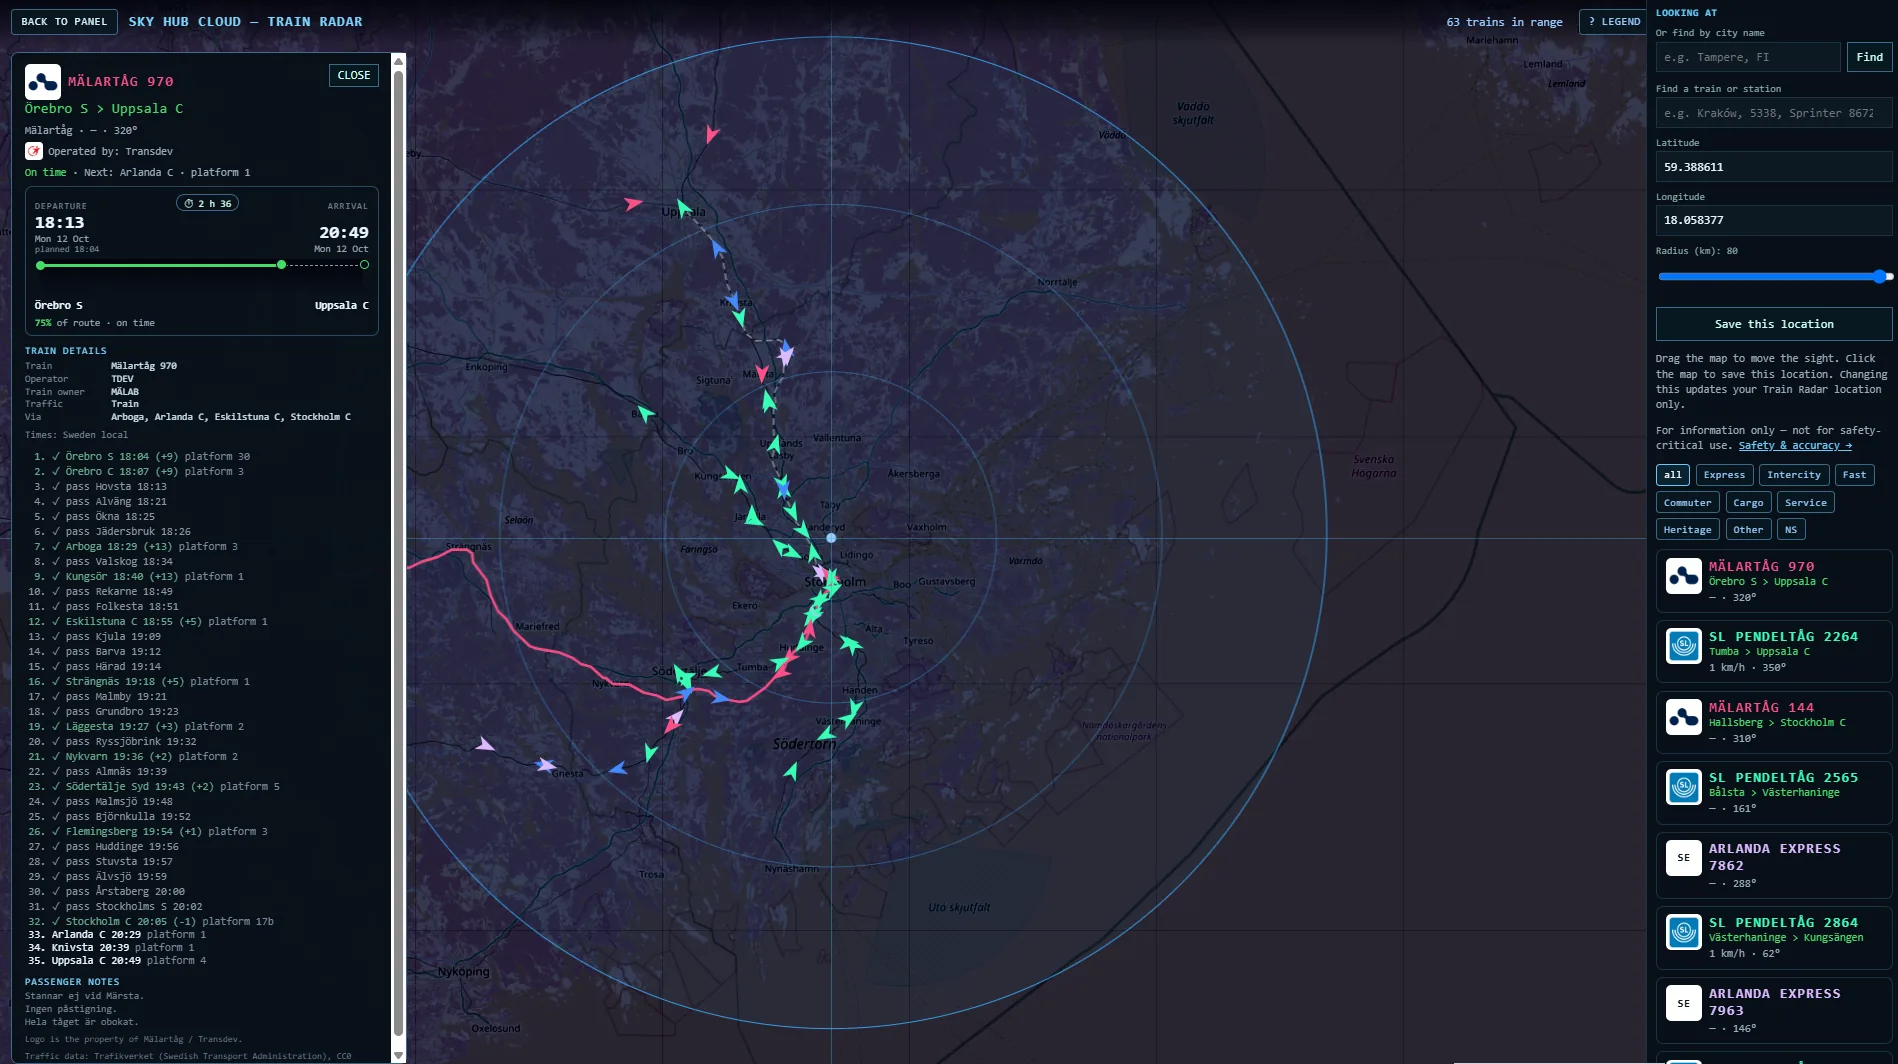
Task: Click the Mälartåg 970 card logo in train list
Action: pyautogui.click(x=1684, y=576)
